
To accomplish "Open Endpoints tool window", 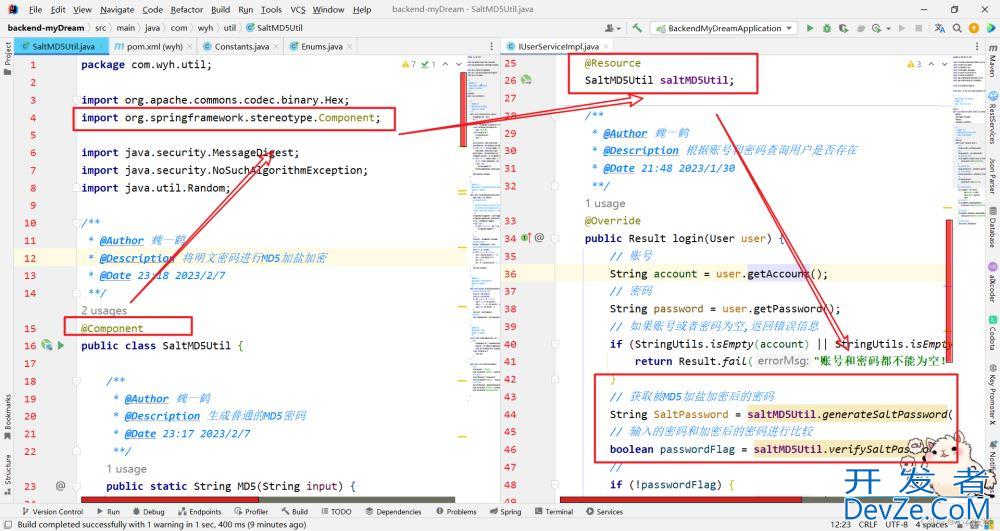I will 200,512.
